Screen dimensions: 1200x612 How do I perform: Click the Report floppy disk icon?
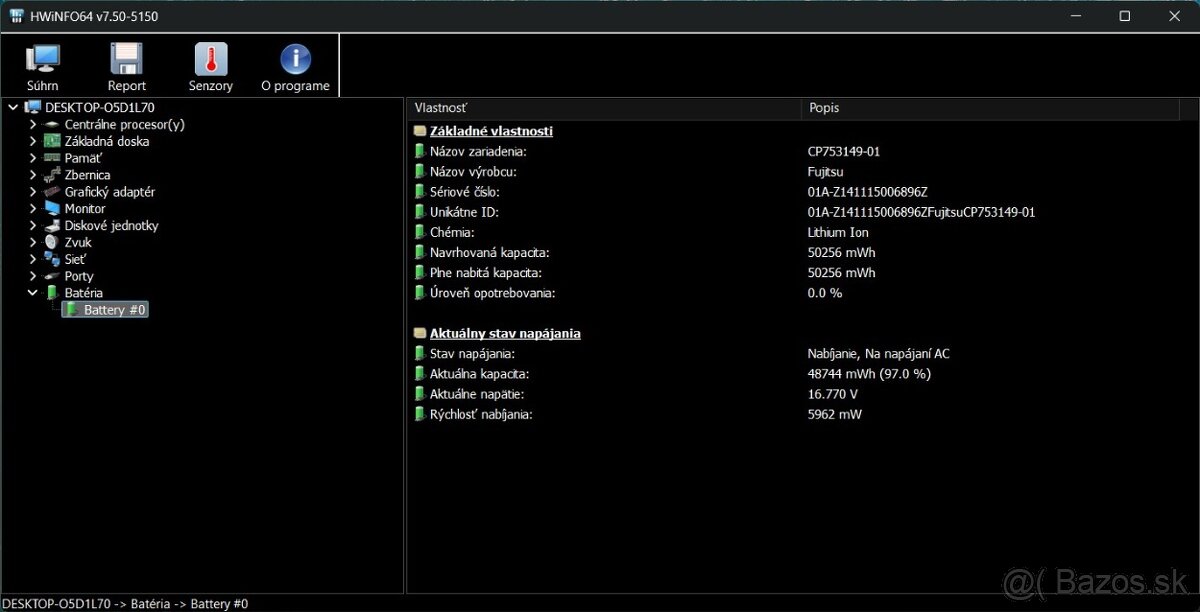[x=127, y=67]
